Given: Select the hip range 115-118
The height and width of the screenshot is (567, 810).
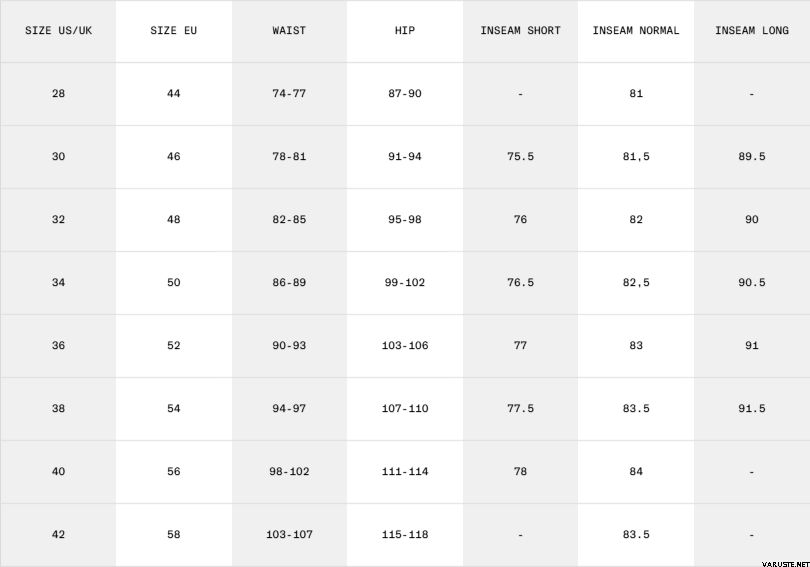Looking at the screenshot, I should 405,535.
